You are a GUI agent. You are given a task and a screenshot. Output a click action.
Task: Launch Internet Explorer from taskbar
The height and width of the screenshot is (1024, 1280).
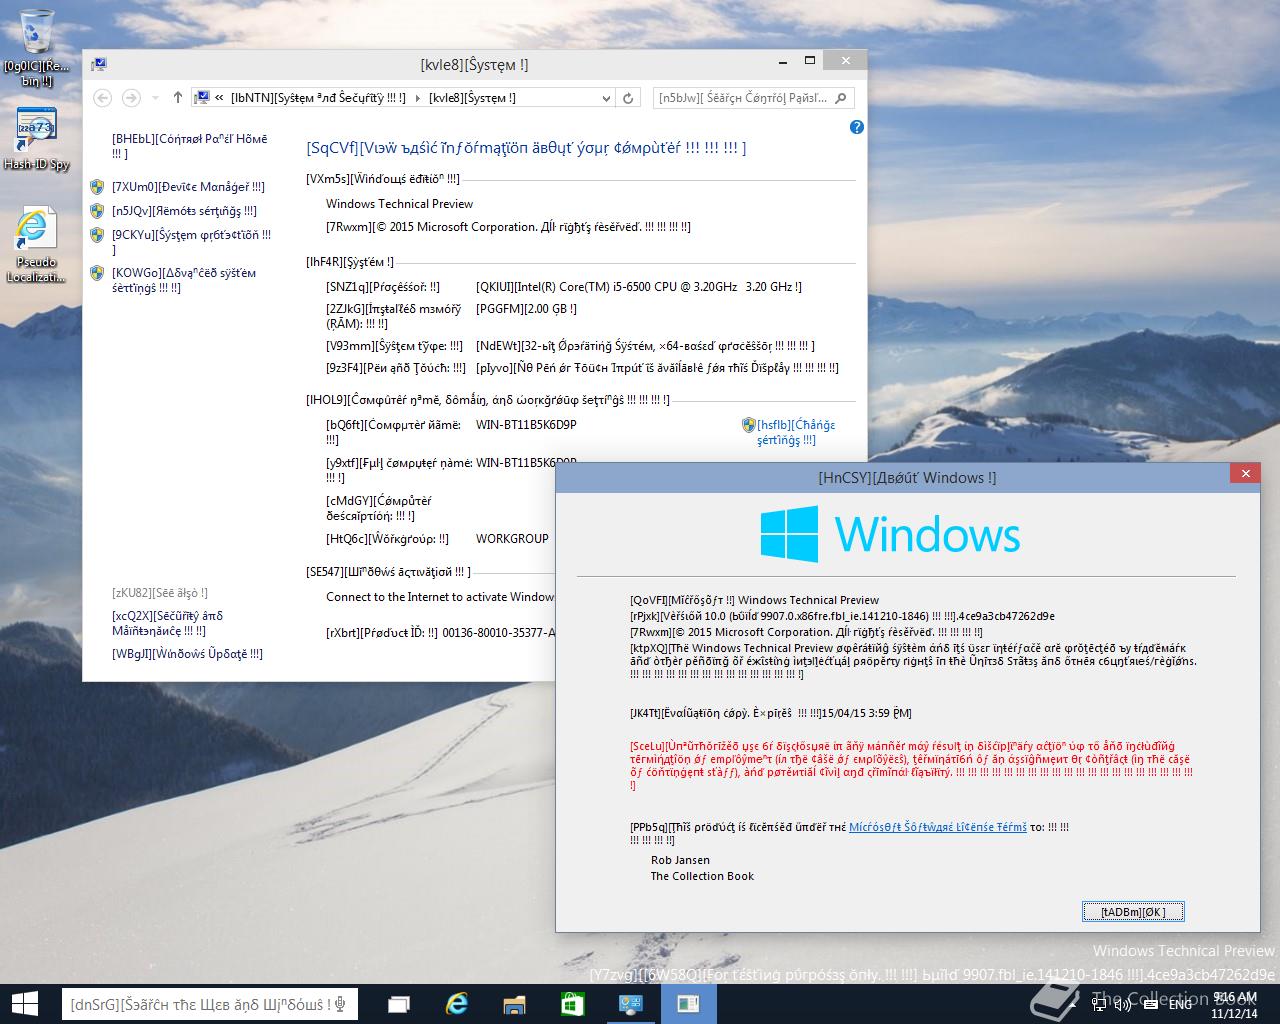click(456, 1004)
